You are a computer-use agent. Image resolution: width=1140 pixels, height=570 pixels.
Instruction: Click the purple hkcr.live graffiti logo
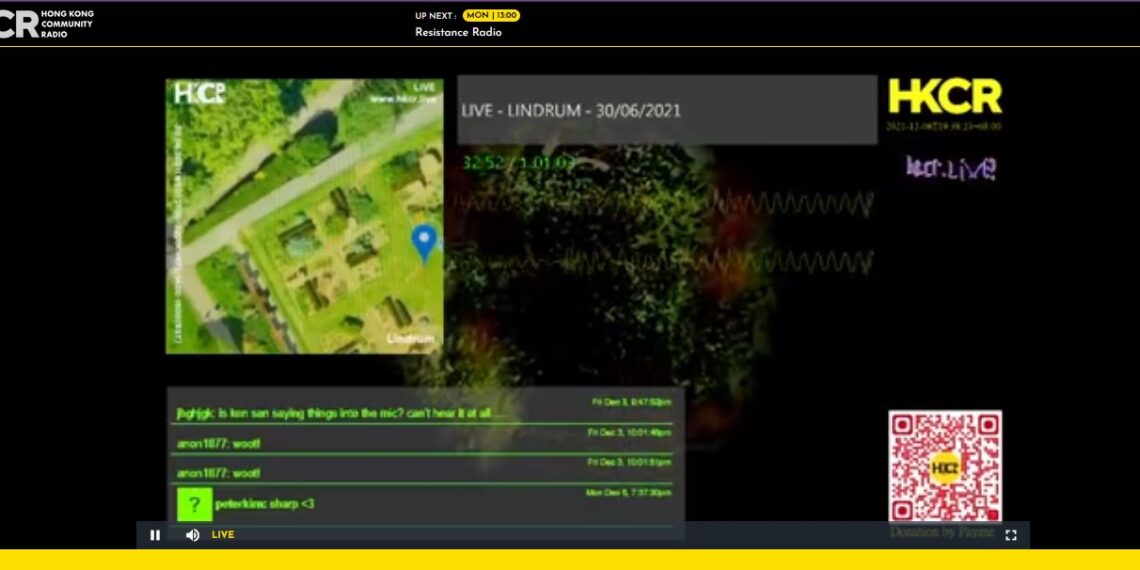tap(950, 167)
